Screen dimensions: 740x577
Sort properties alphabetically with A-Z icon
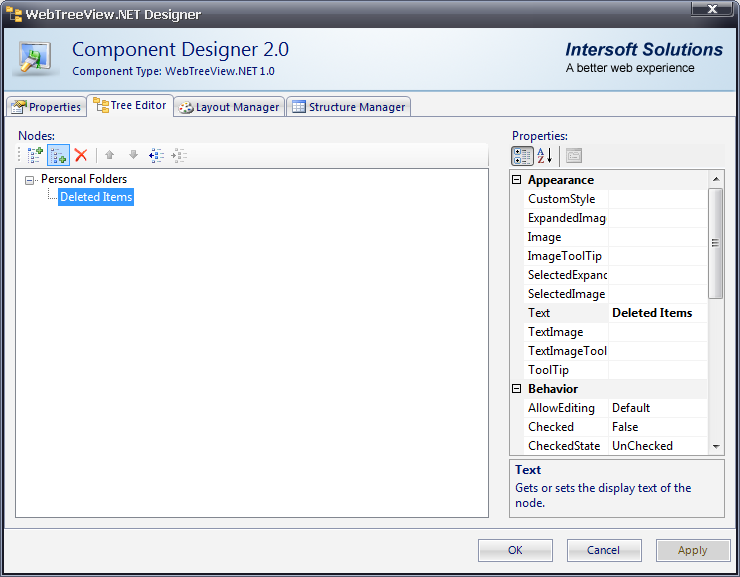pyautogui.click(x=545, y=156)
